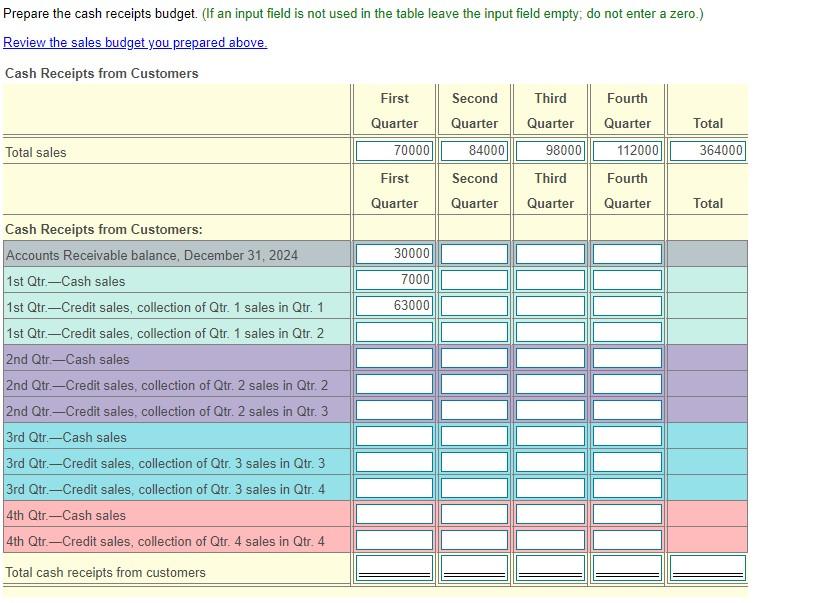Select Qtr. 2 sales in Qtr. 3 First Quarter field
Screen dimensions: 831x603
(x=394, y=410)
